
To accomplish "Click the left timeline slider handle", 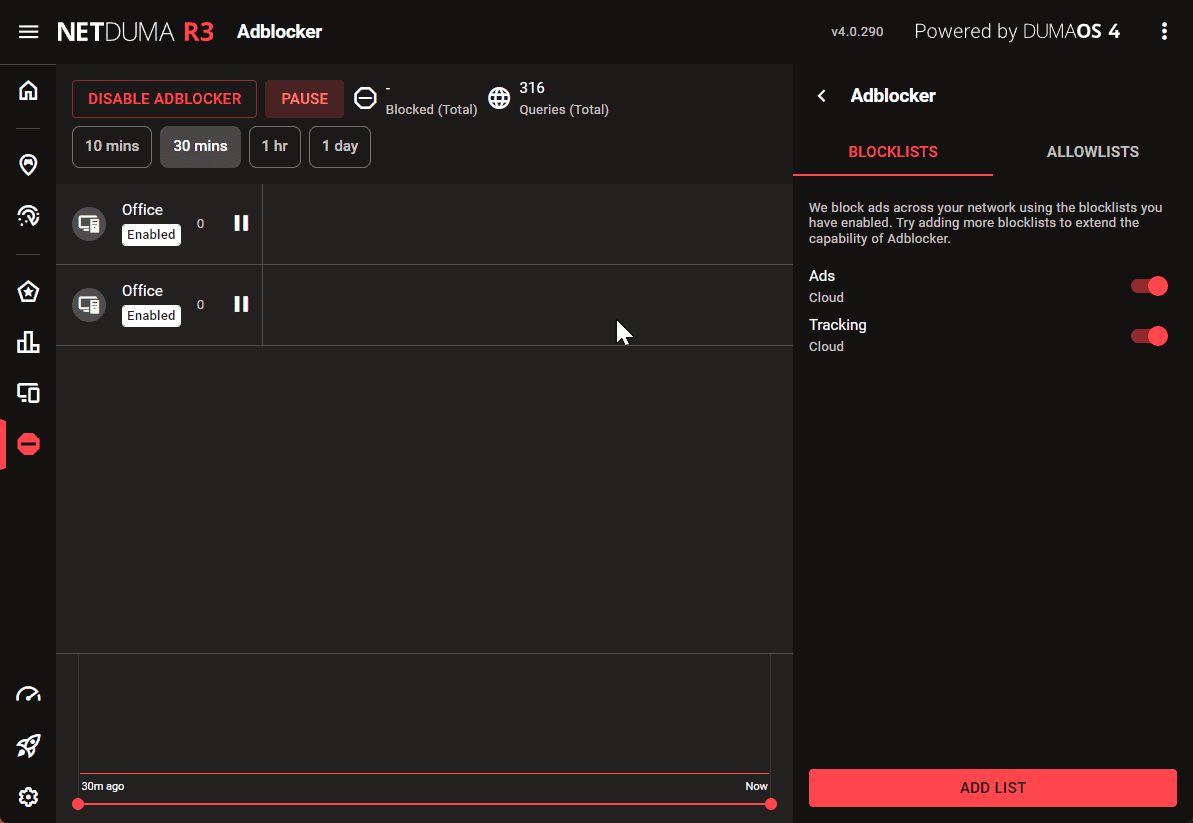I will (x=78, y=804).
